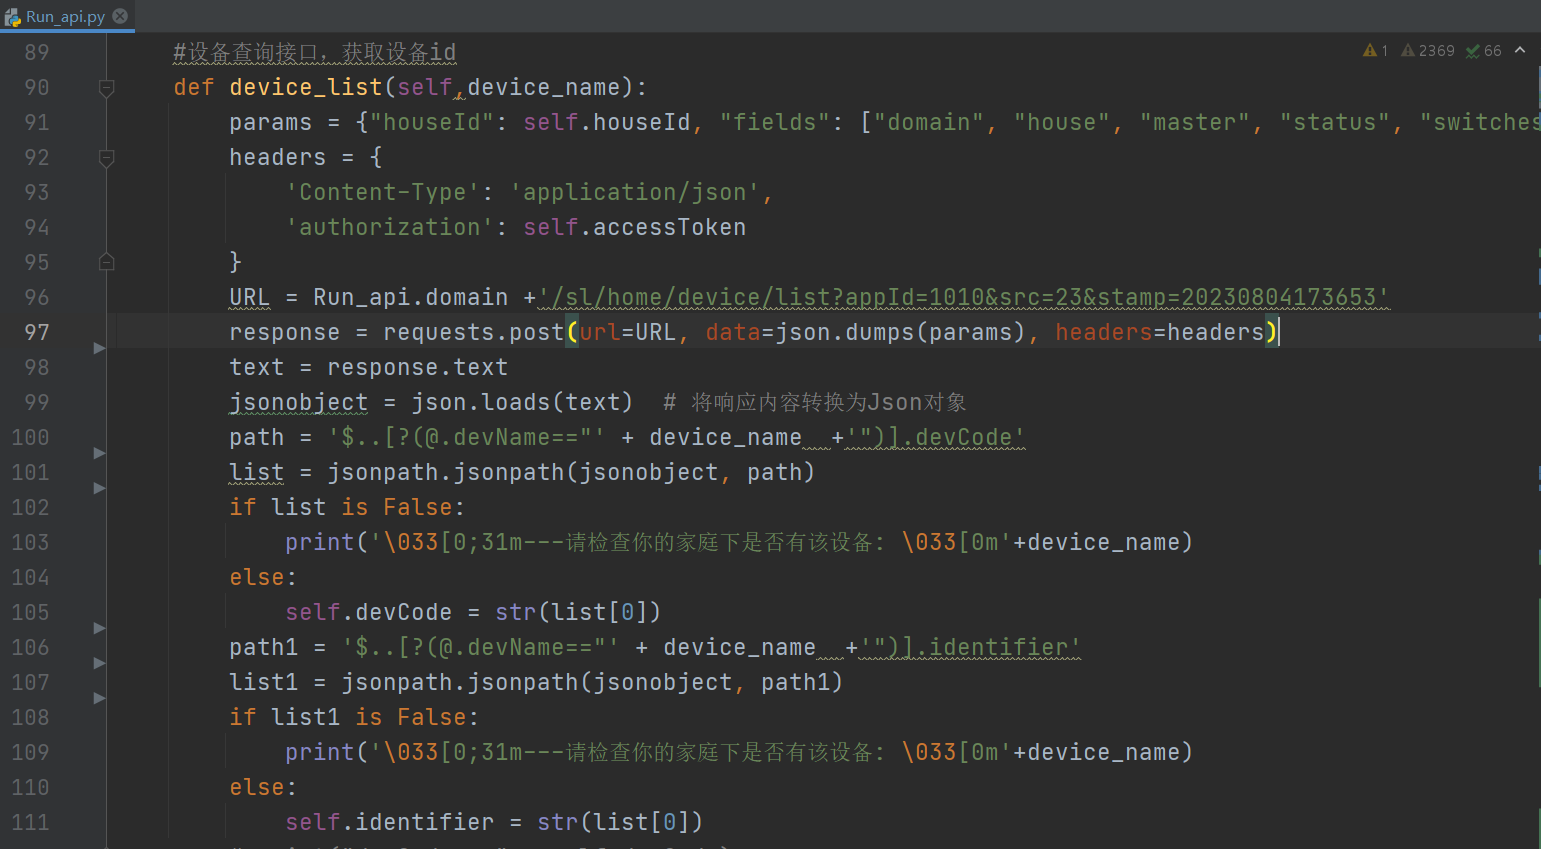Click 'if list1 is False' statement
The width and height of the screenshot is (1541, 849).
click(355, 717)
